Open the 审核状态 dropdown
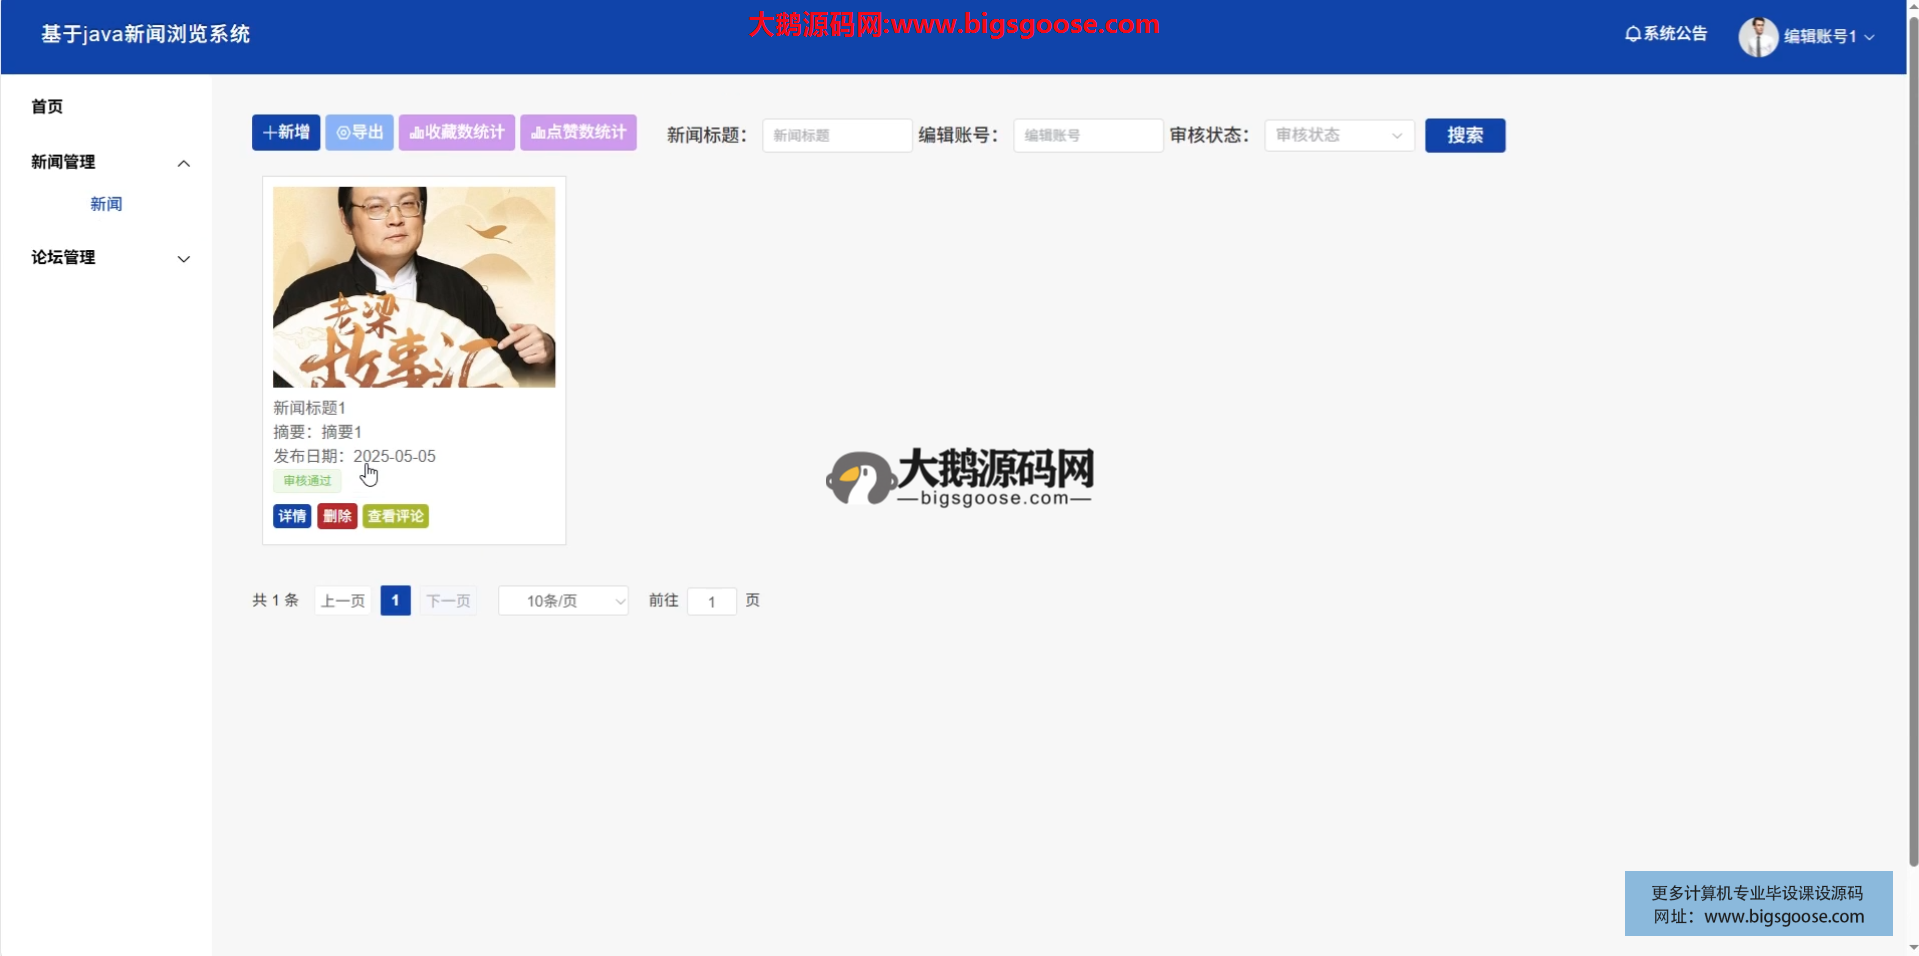1919x956 pixels. 1338,135
